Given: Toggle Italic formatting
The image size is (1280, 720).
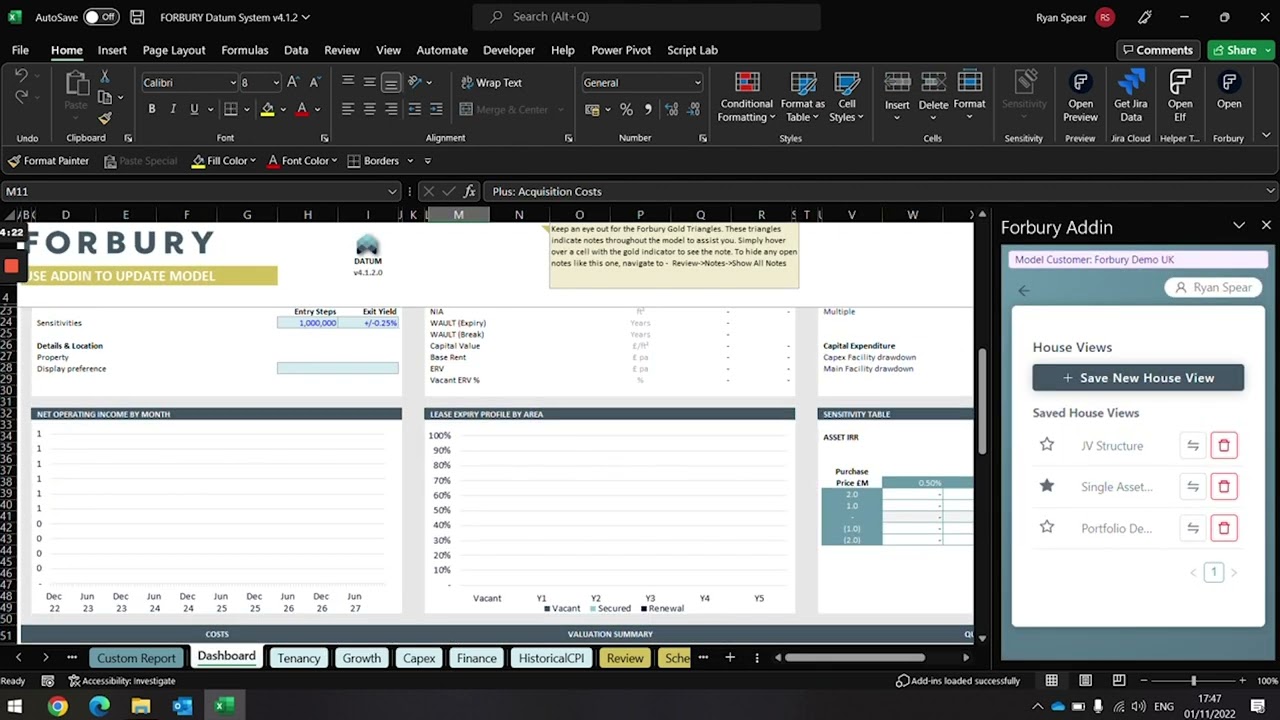Looking at the screenshot, I should coord(173,109).
